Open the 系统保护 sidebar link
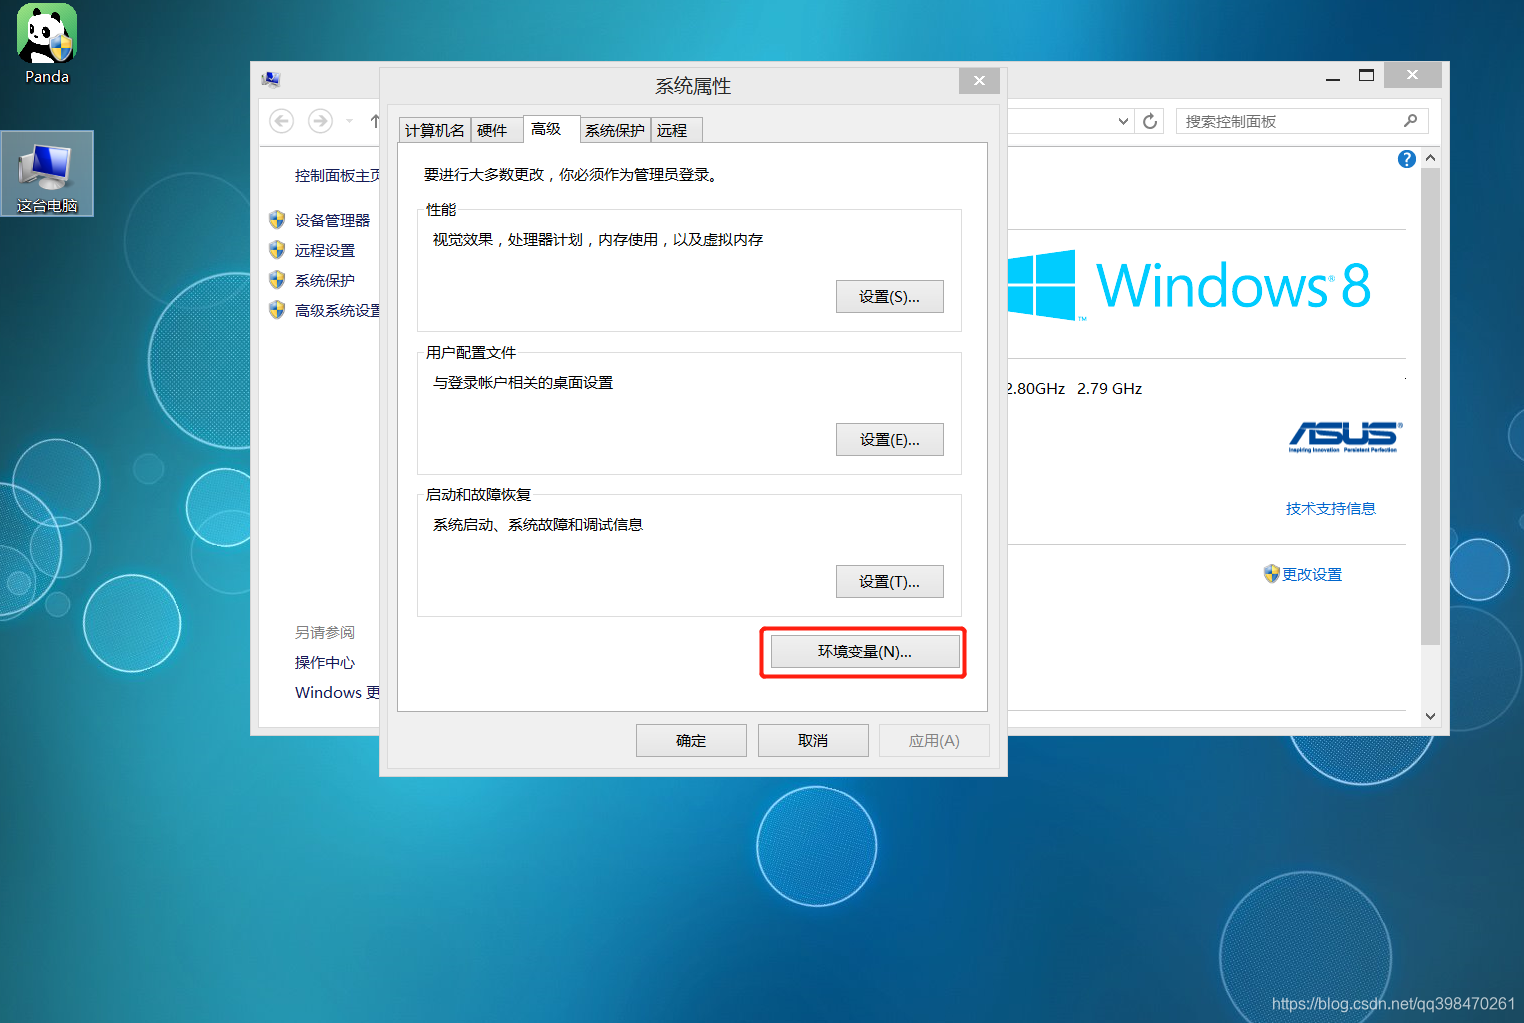The image size is (1524, 1023). [x=325, y=280]
